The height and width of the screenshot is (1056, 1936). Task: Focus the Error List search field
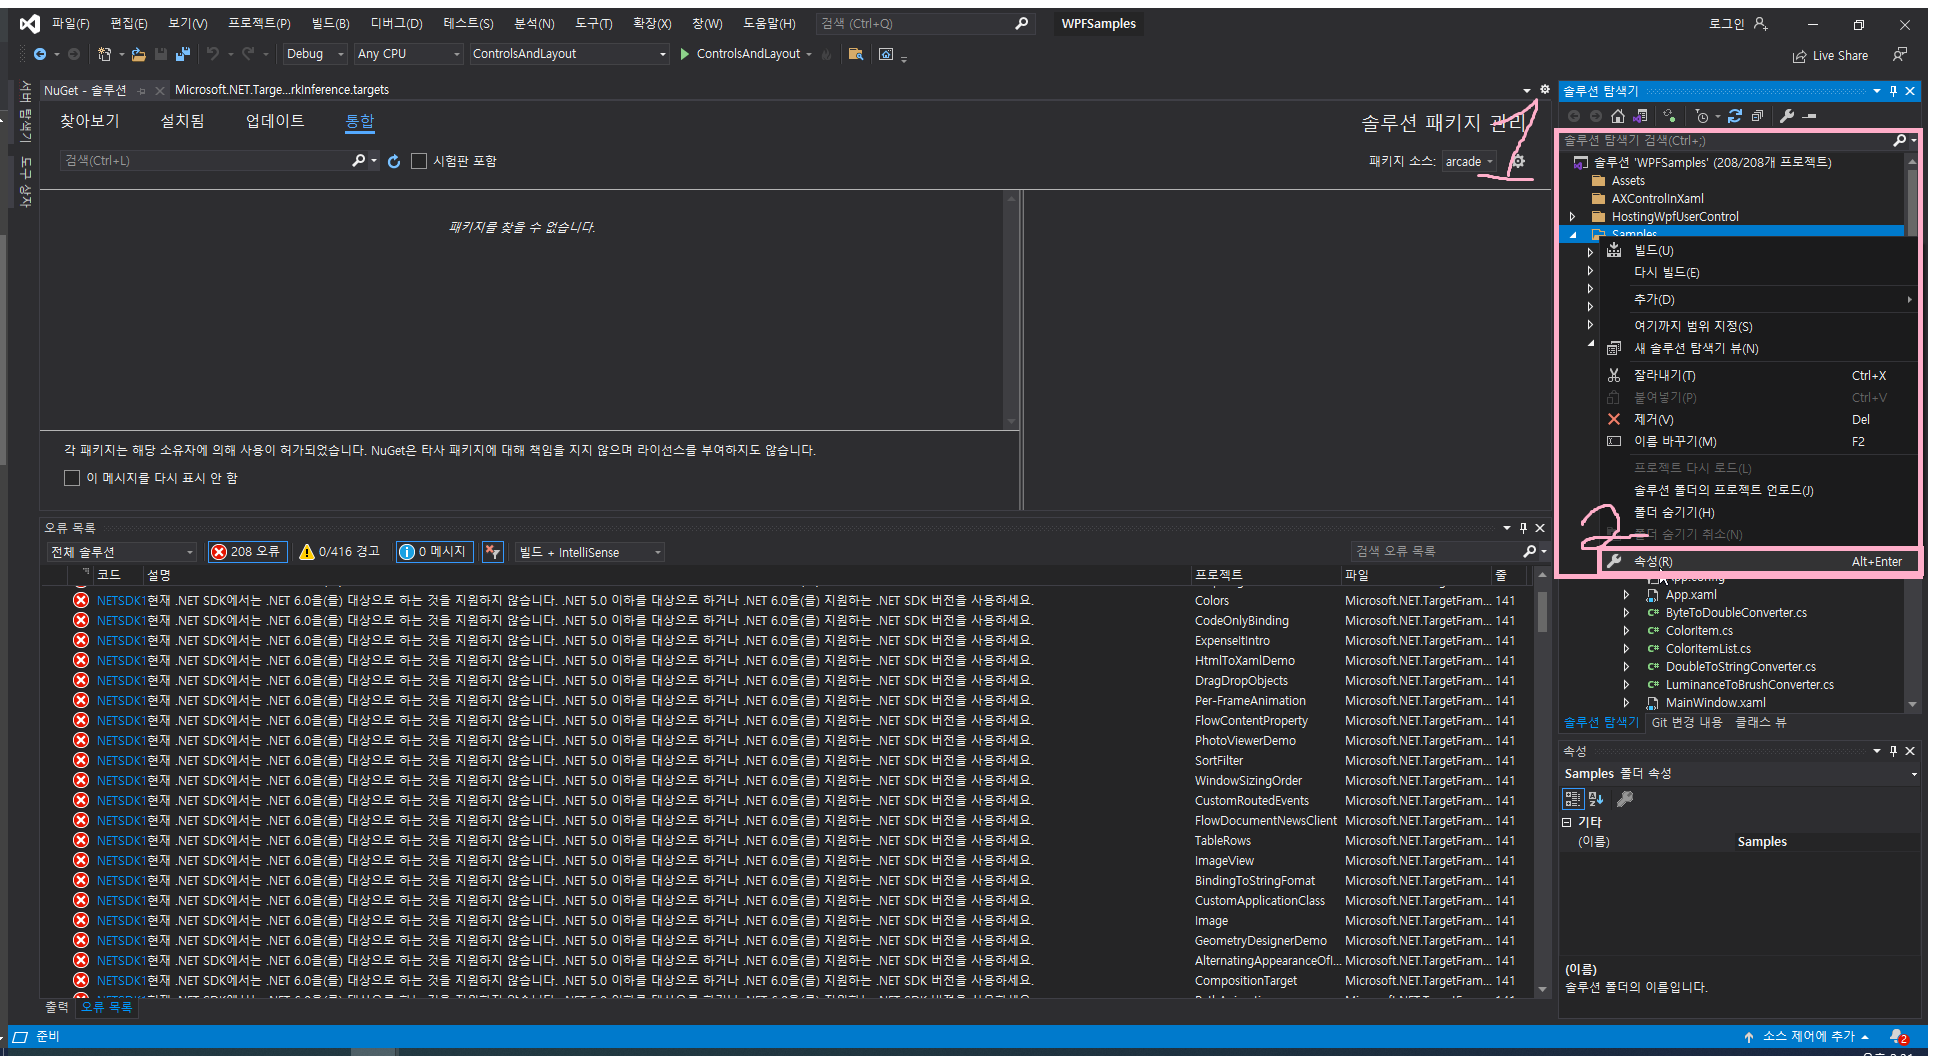click(1435, 552)
